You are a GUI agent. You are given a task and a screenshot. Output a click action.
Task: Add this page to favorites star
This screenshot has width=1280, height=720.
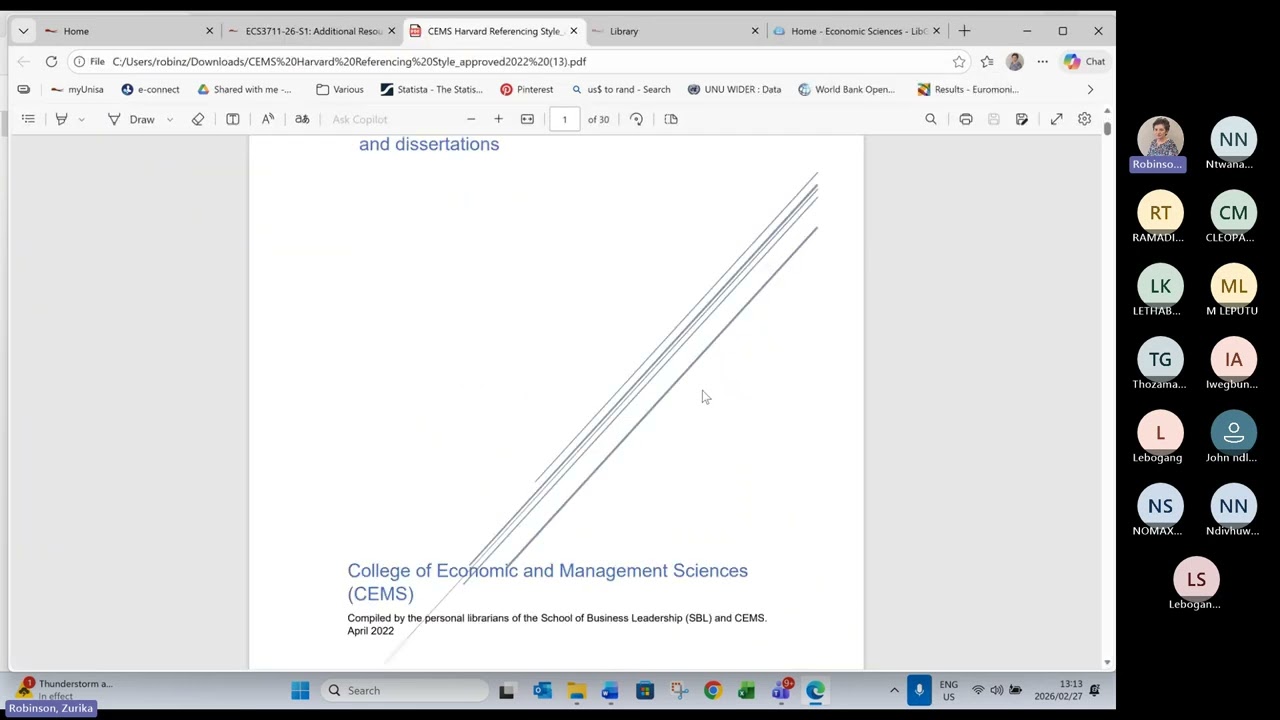coord(959,61)
